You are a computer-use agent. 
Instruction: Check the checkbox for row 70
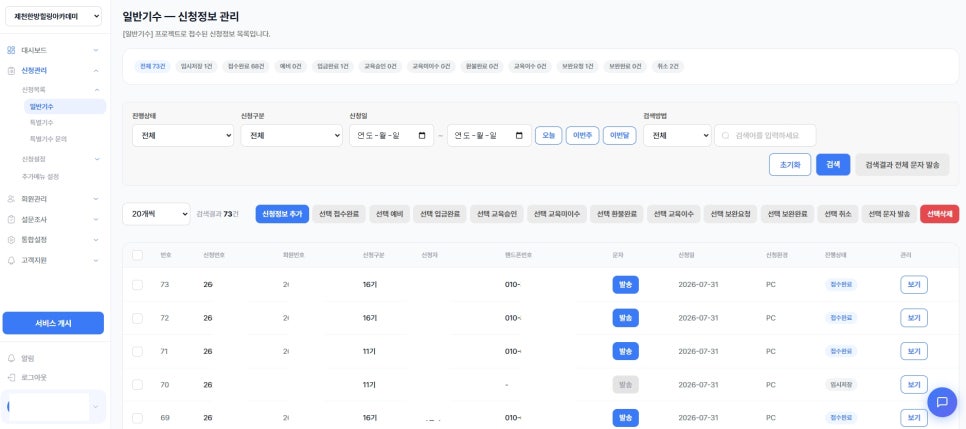[137, 385]
